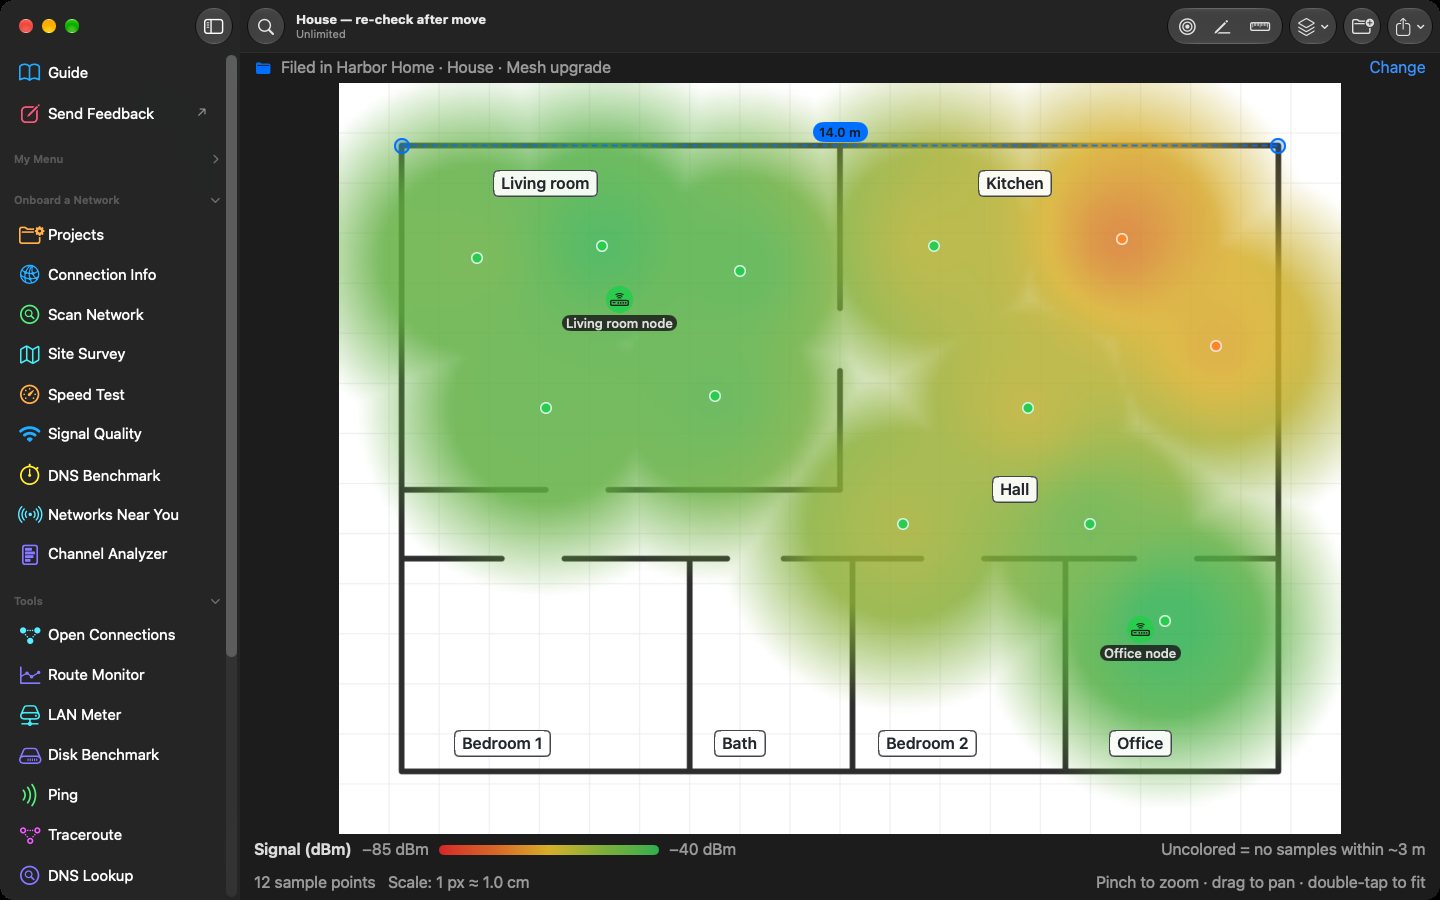Click the Open Connections icon

click(x=30, y=634)
